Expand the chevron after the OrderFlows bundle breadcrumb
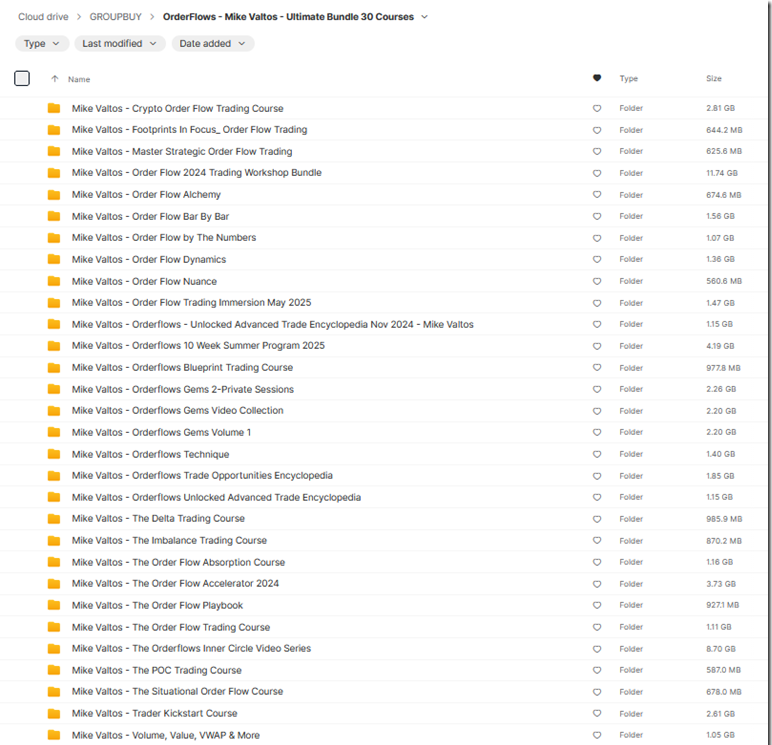 click(425, 17)
